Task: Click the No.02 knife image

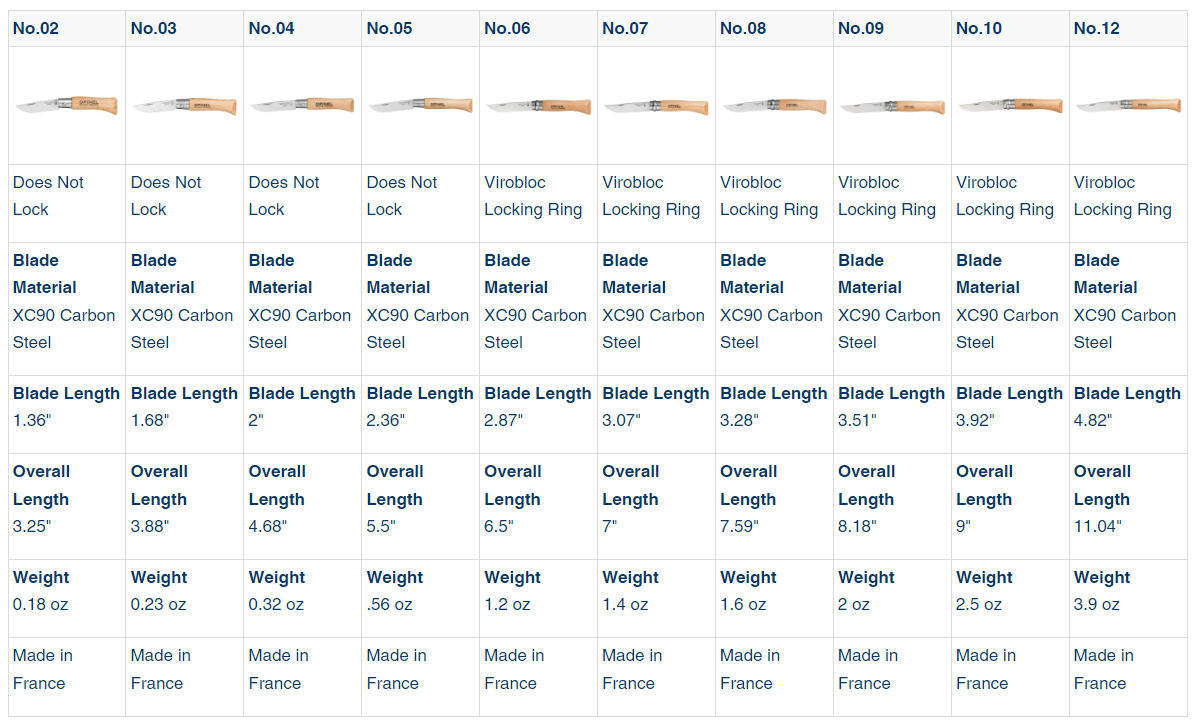Action: coord(66,104)
